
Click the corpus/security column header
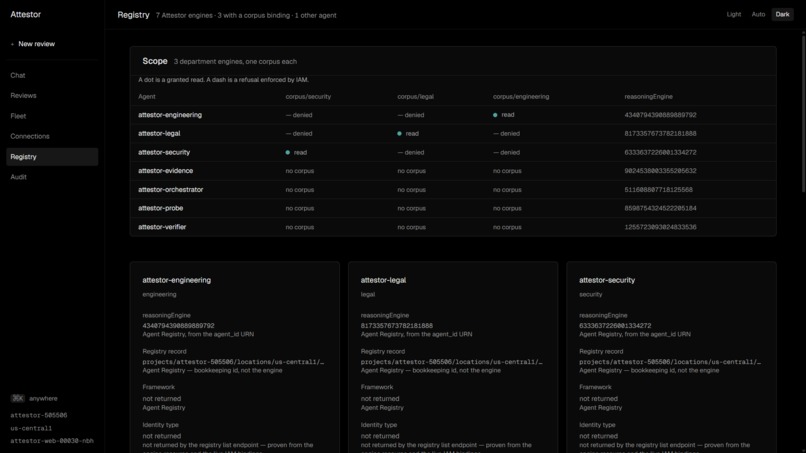[x=308, y=97]
